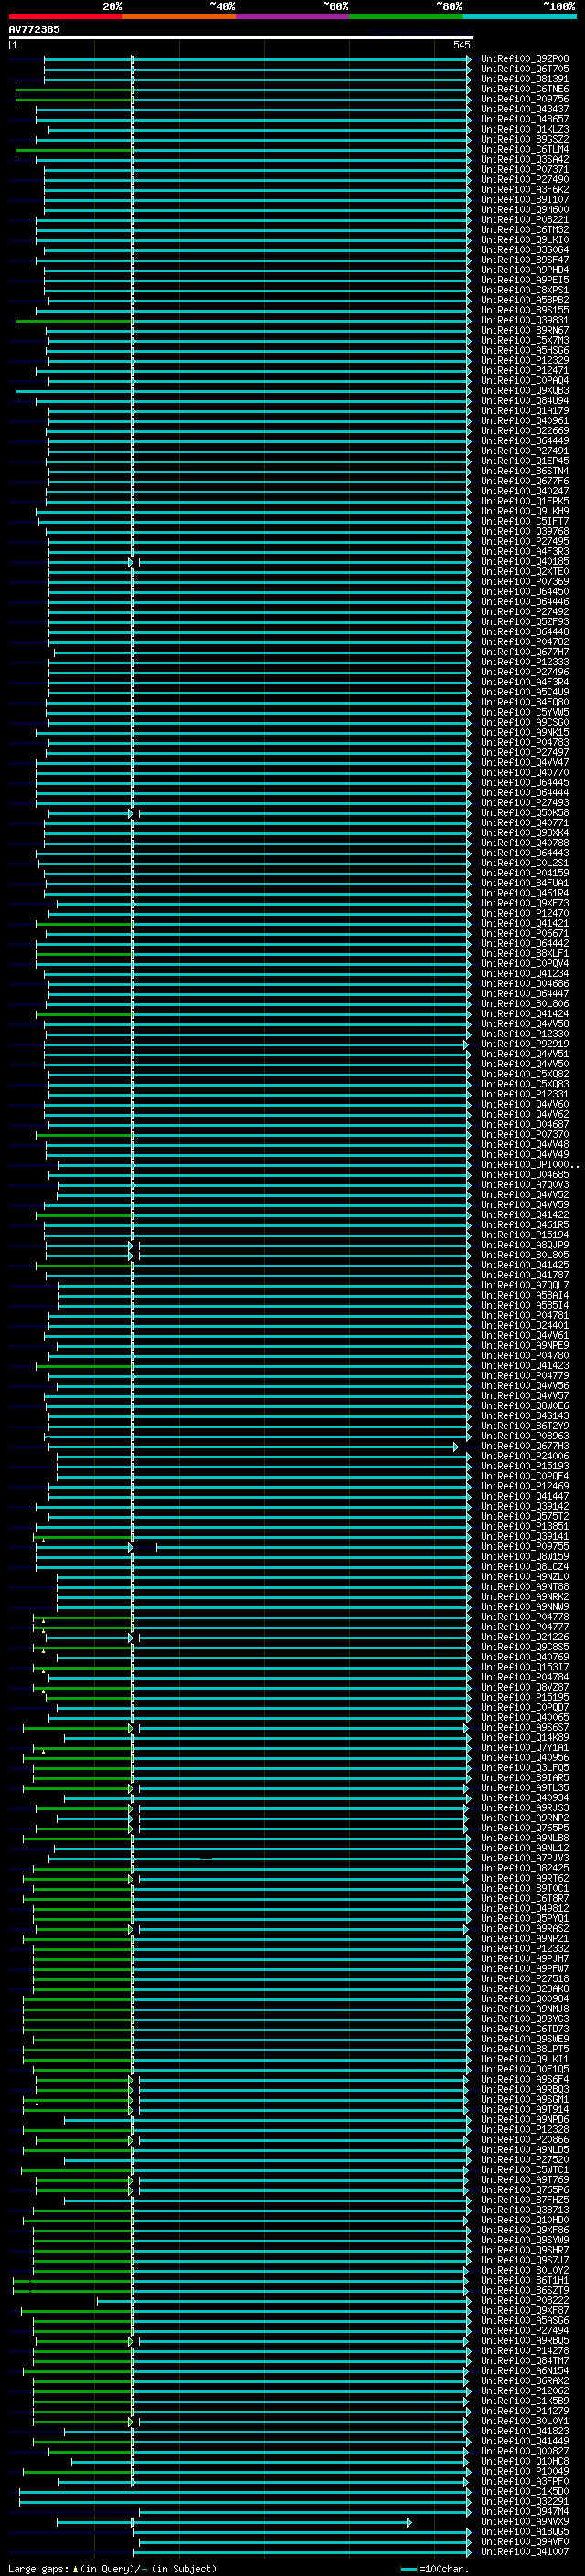
Task: Select the UniRef100_B9I107 label
Action: [x=525, y=199]
